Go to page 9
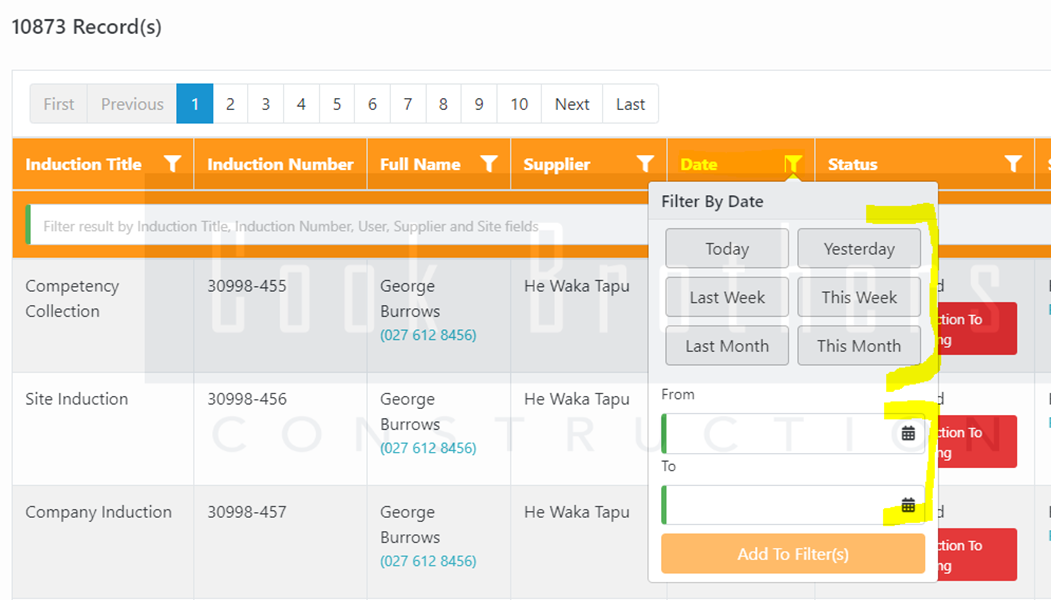 coord(479,104)
